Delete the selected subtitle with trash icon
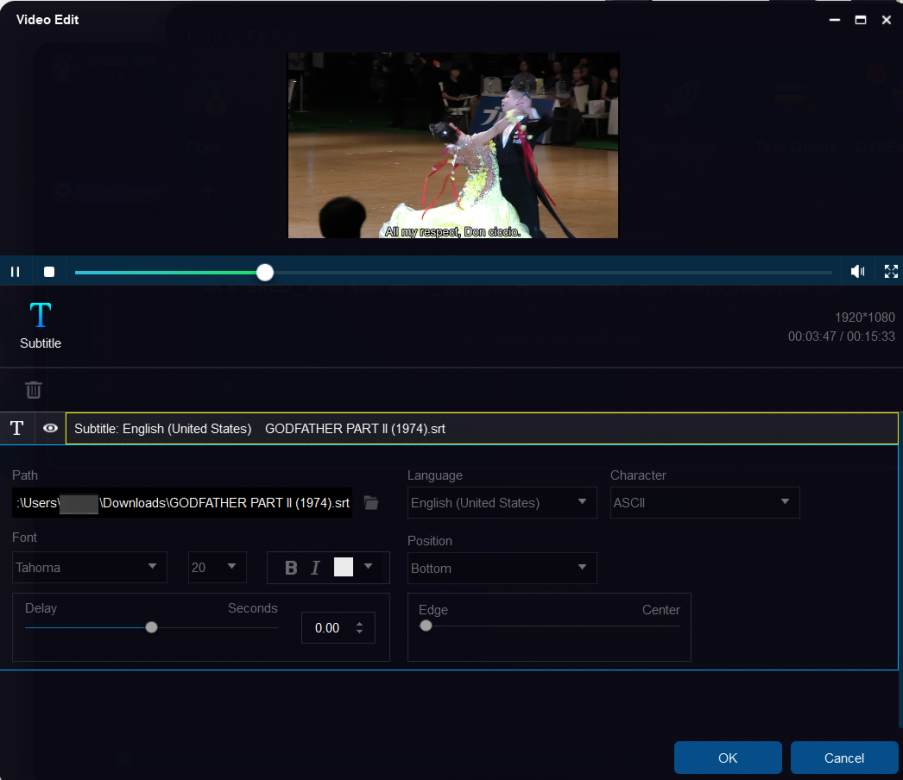The image size is (903, 780). 34,390
